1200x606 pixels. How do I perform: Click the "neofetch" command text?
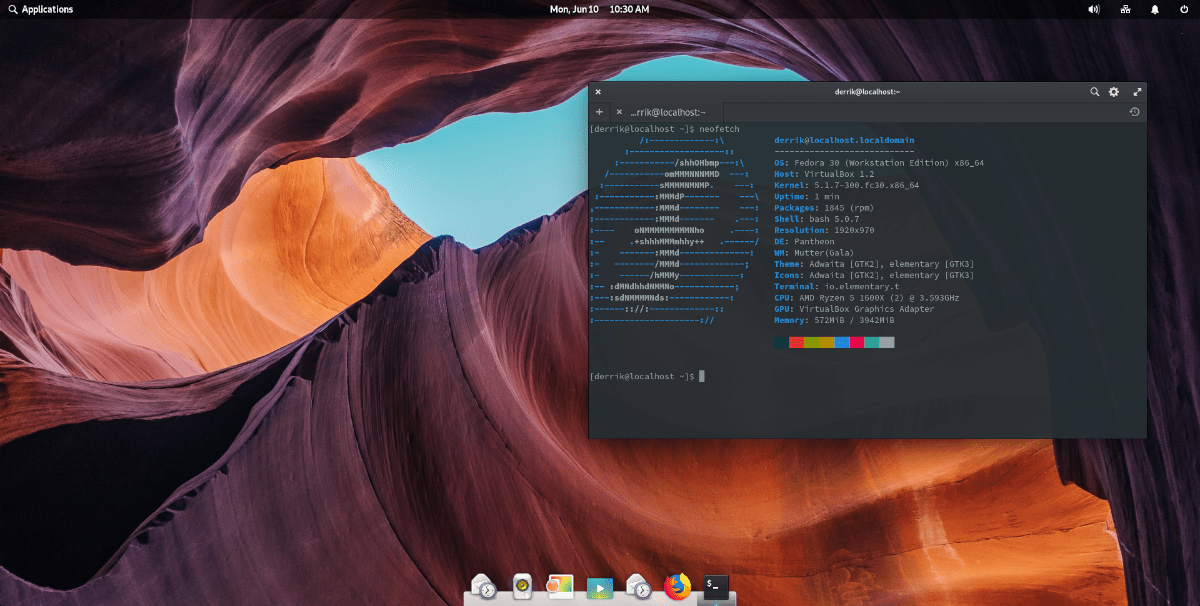(x=719, y=129)
